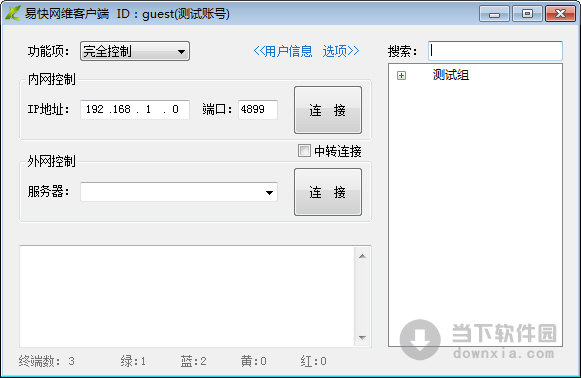Click the log area scroll down arrow
This screenshot has width=581, height=378.
pos(362,338)
